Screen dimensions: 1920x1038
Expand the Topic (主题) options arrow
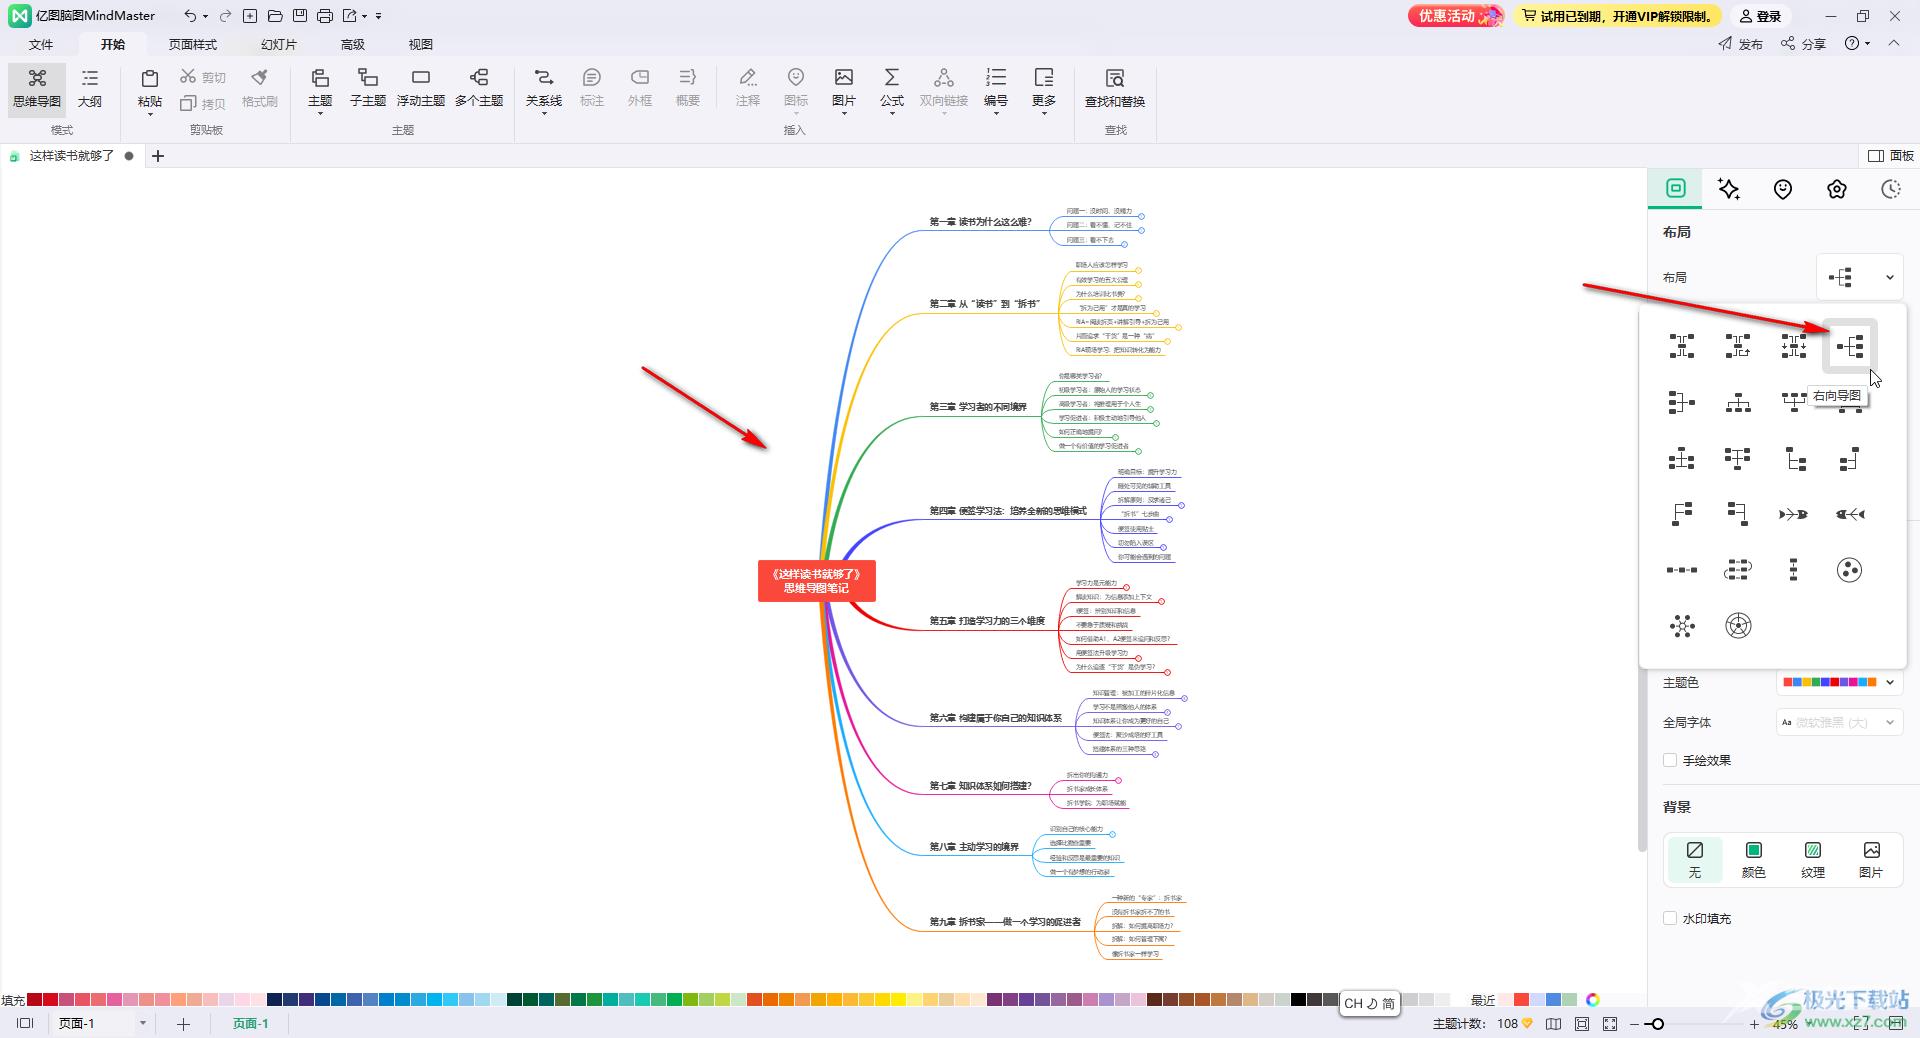[x=320, y=114]
